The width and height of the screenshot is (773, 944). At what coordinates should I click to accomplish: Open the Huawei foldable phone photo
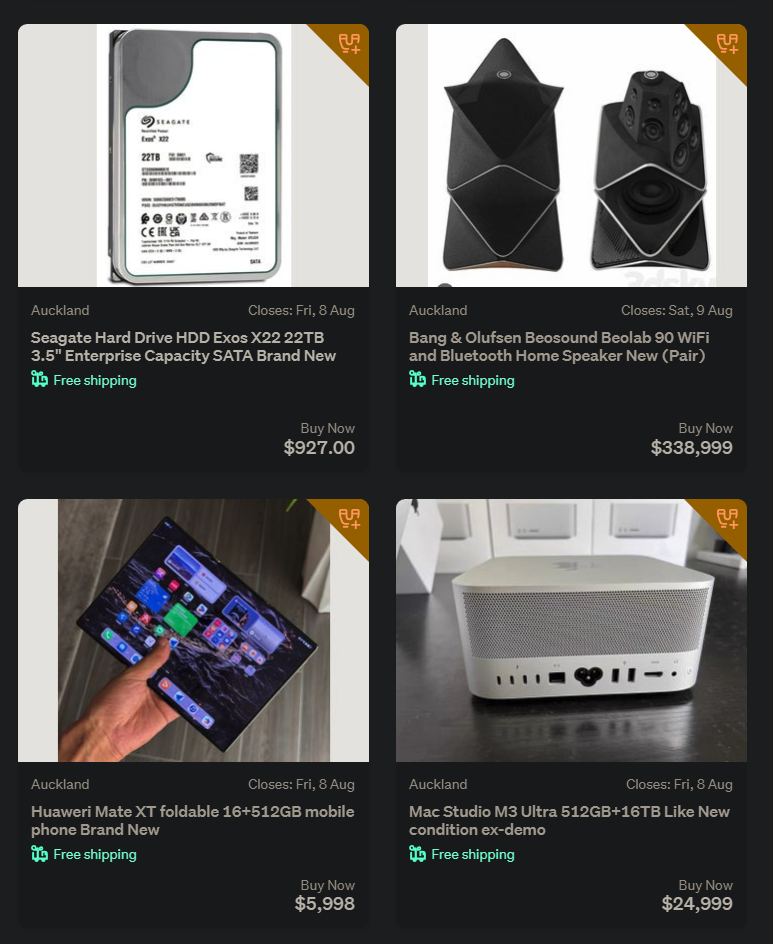[193, 630]
